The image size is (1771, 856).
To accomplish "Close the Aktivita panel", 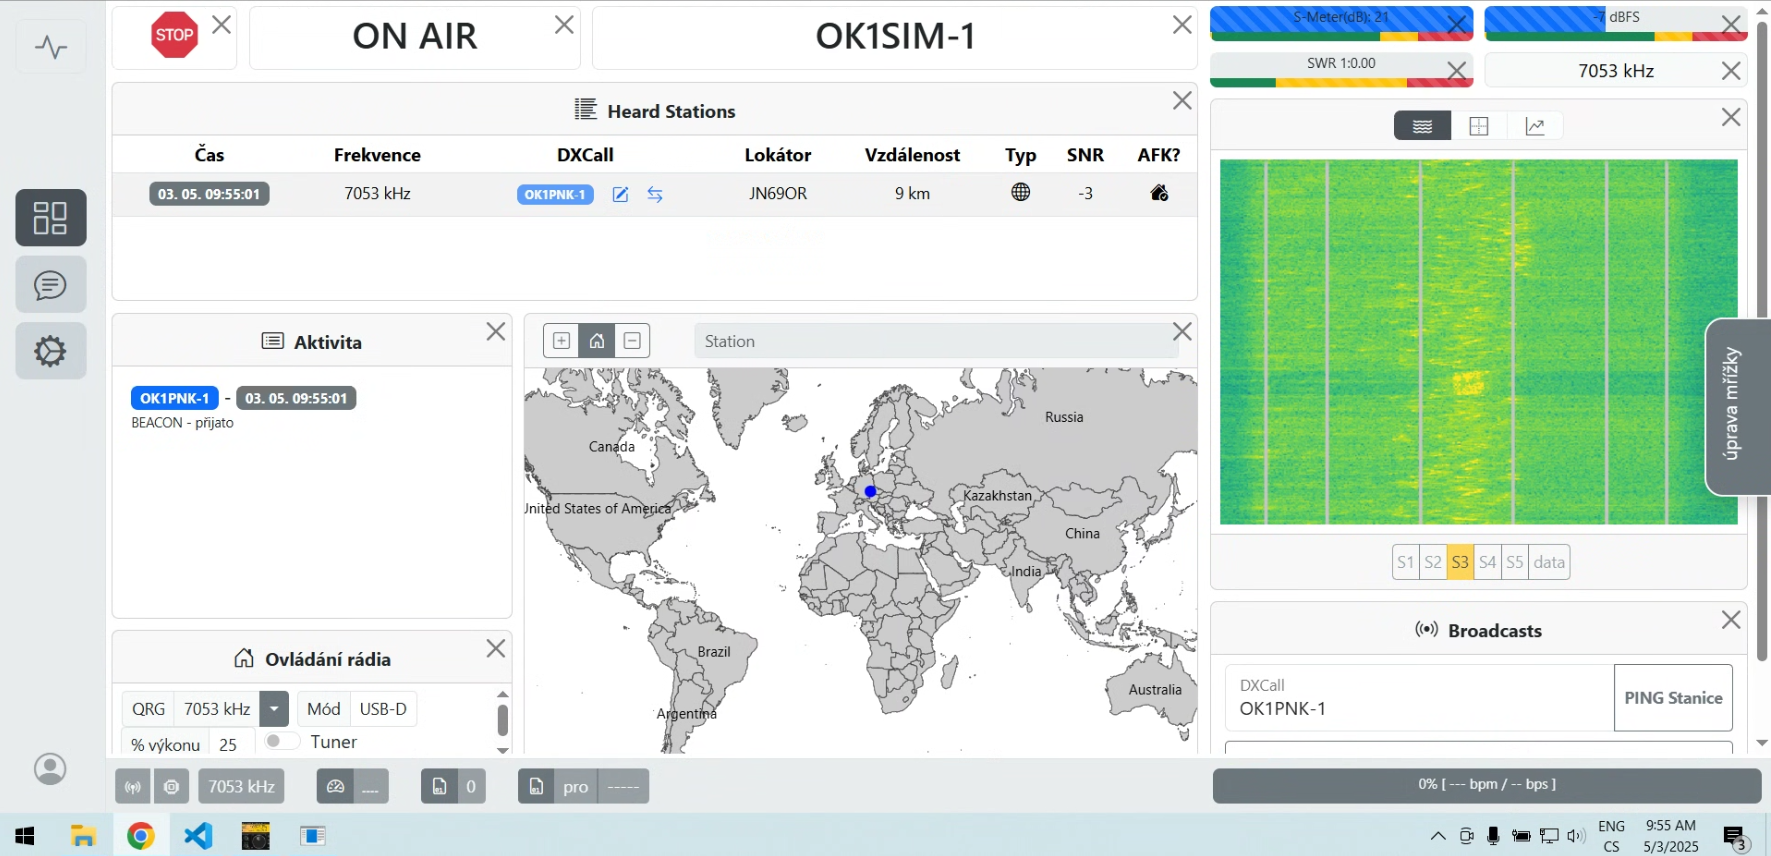I will [496, 332].
